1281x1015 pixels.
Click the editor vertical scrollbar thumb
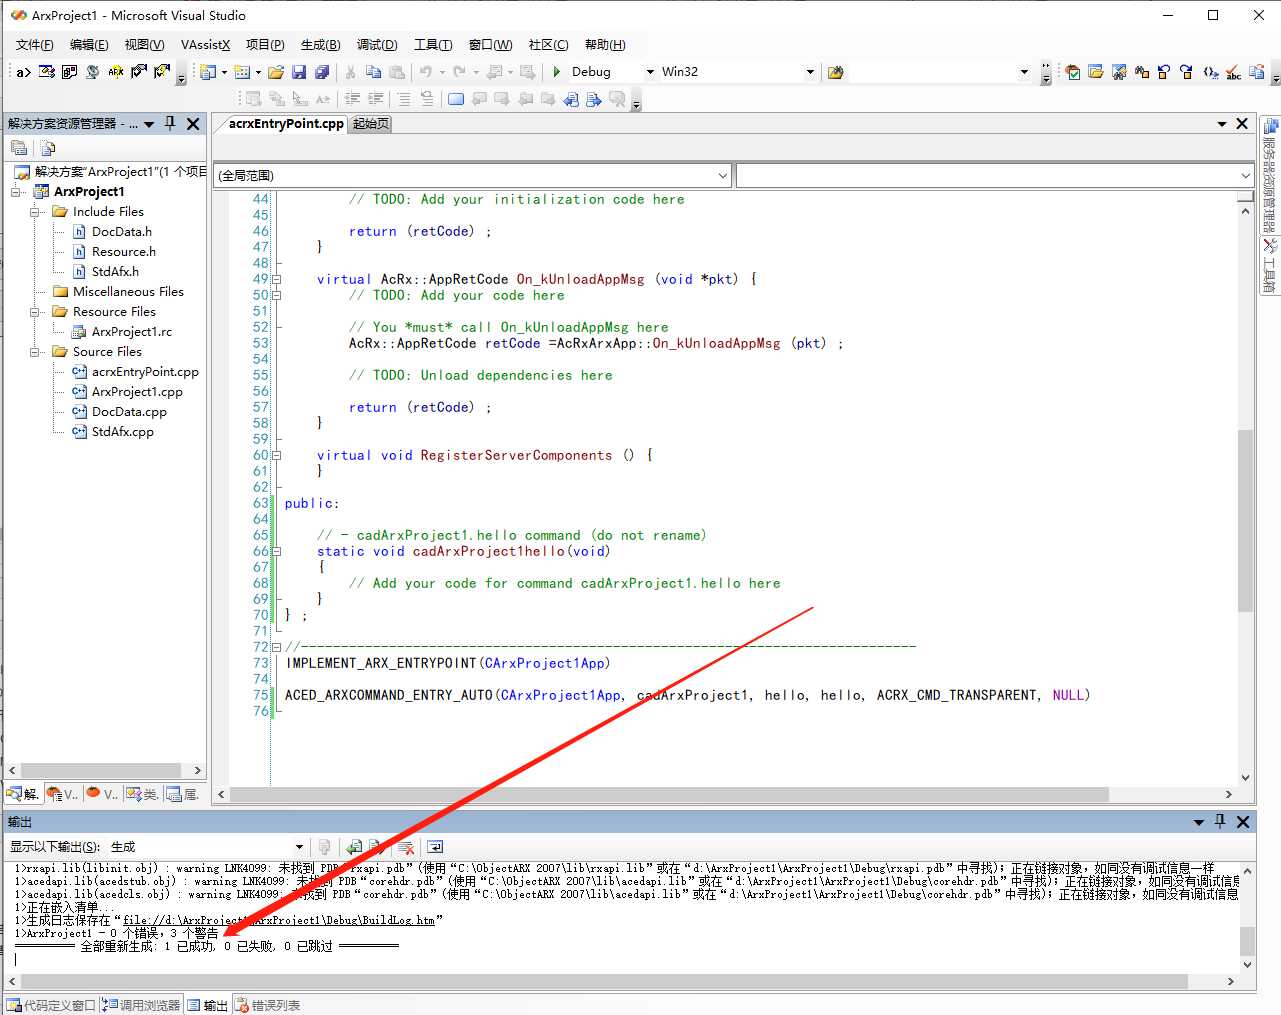click(1245, 520)
